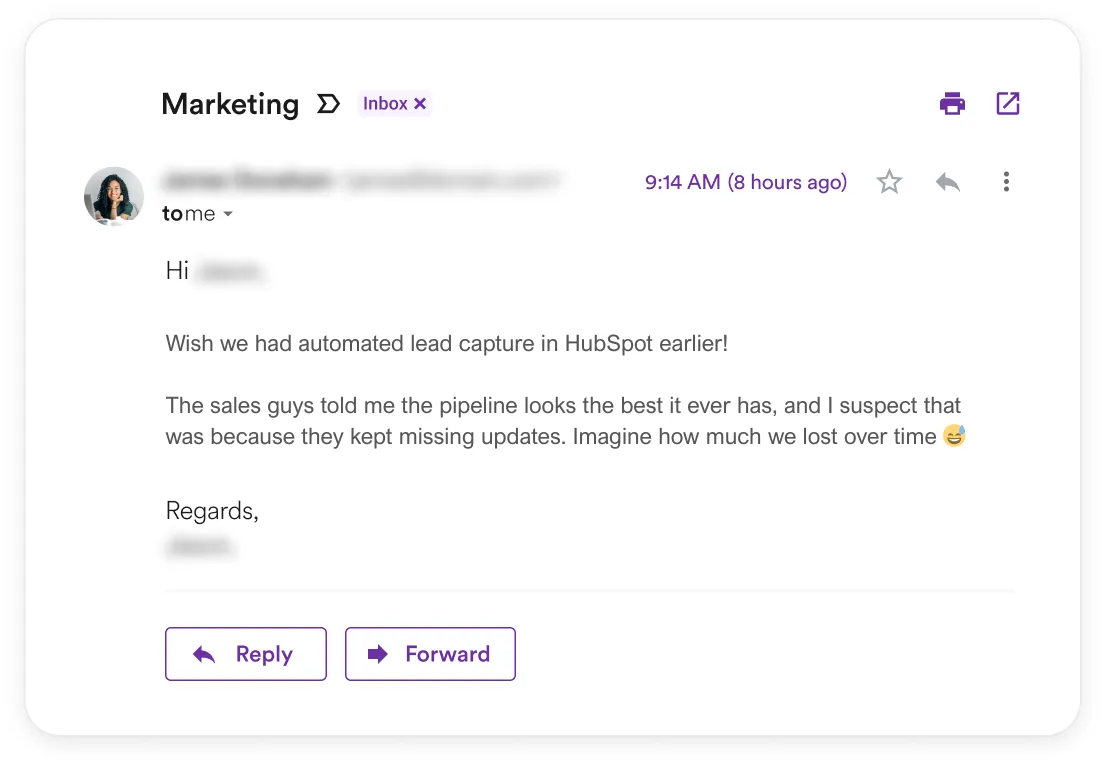Click the reply arrow icon beside the star
The image size is (1106, 767).
pyautogui.click(x=948, y=182)
